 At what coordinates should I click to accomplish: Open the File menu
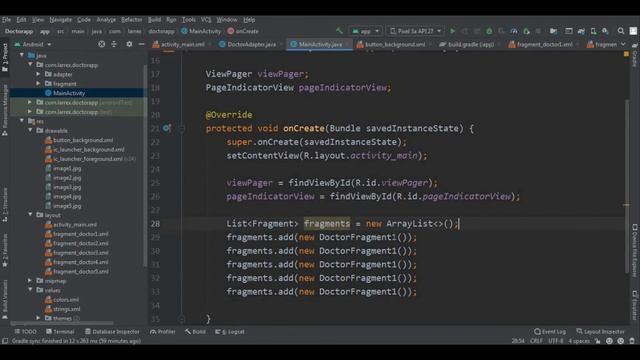[x=6, y=20]
